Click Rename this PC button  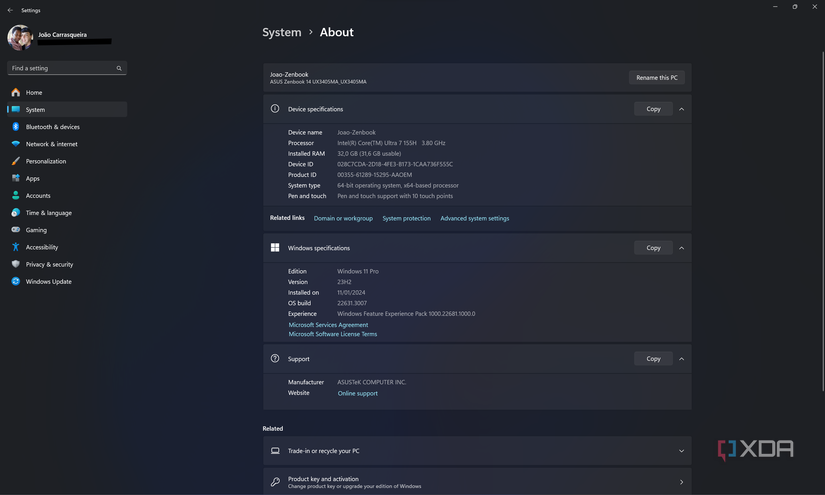[657, 77]
